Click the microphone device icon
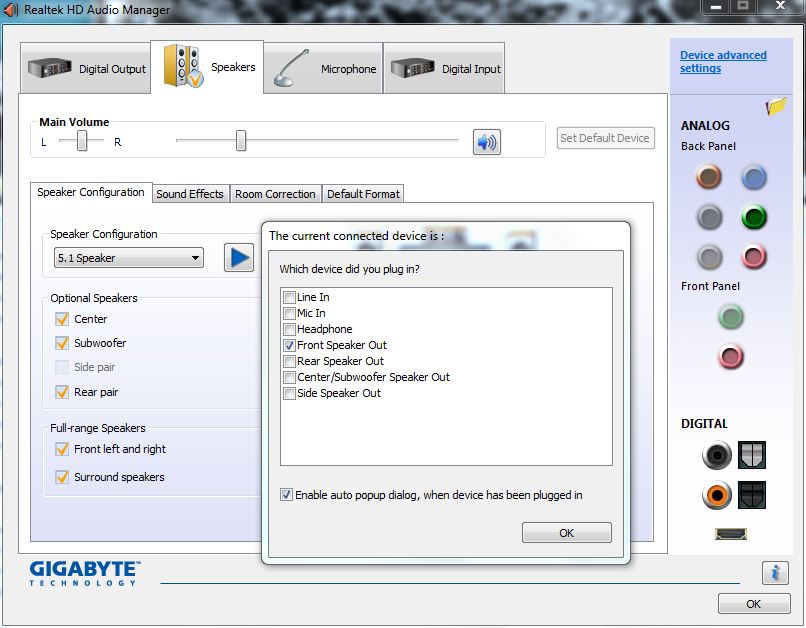The image size is (806, 628). pos(291,68)
